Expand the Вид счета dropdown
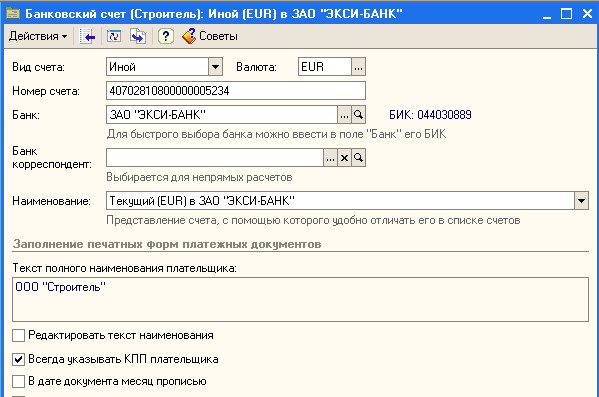This screenshot has height=397, width=599. click(215, 67)
